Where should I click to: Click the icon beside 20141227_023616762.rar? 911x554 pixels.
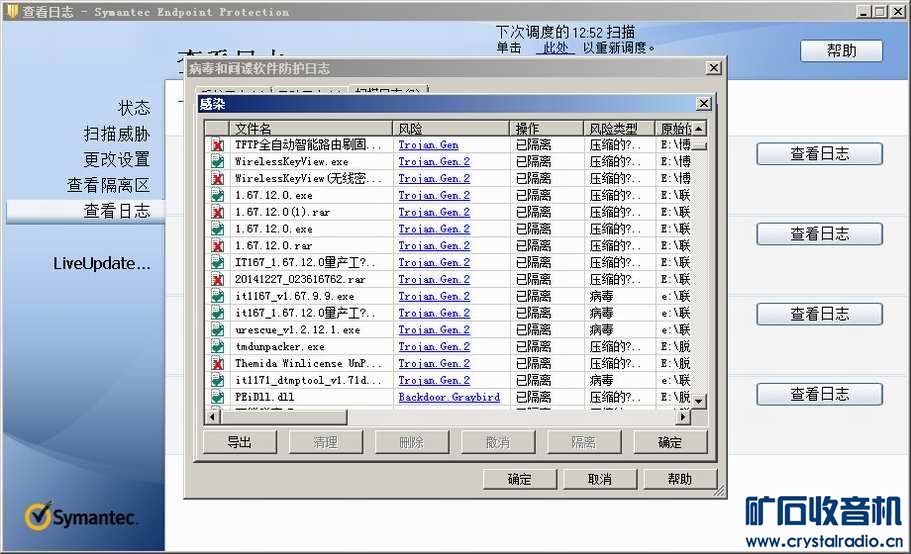218,279
